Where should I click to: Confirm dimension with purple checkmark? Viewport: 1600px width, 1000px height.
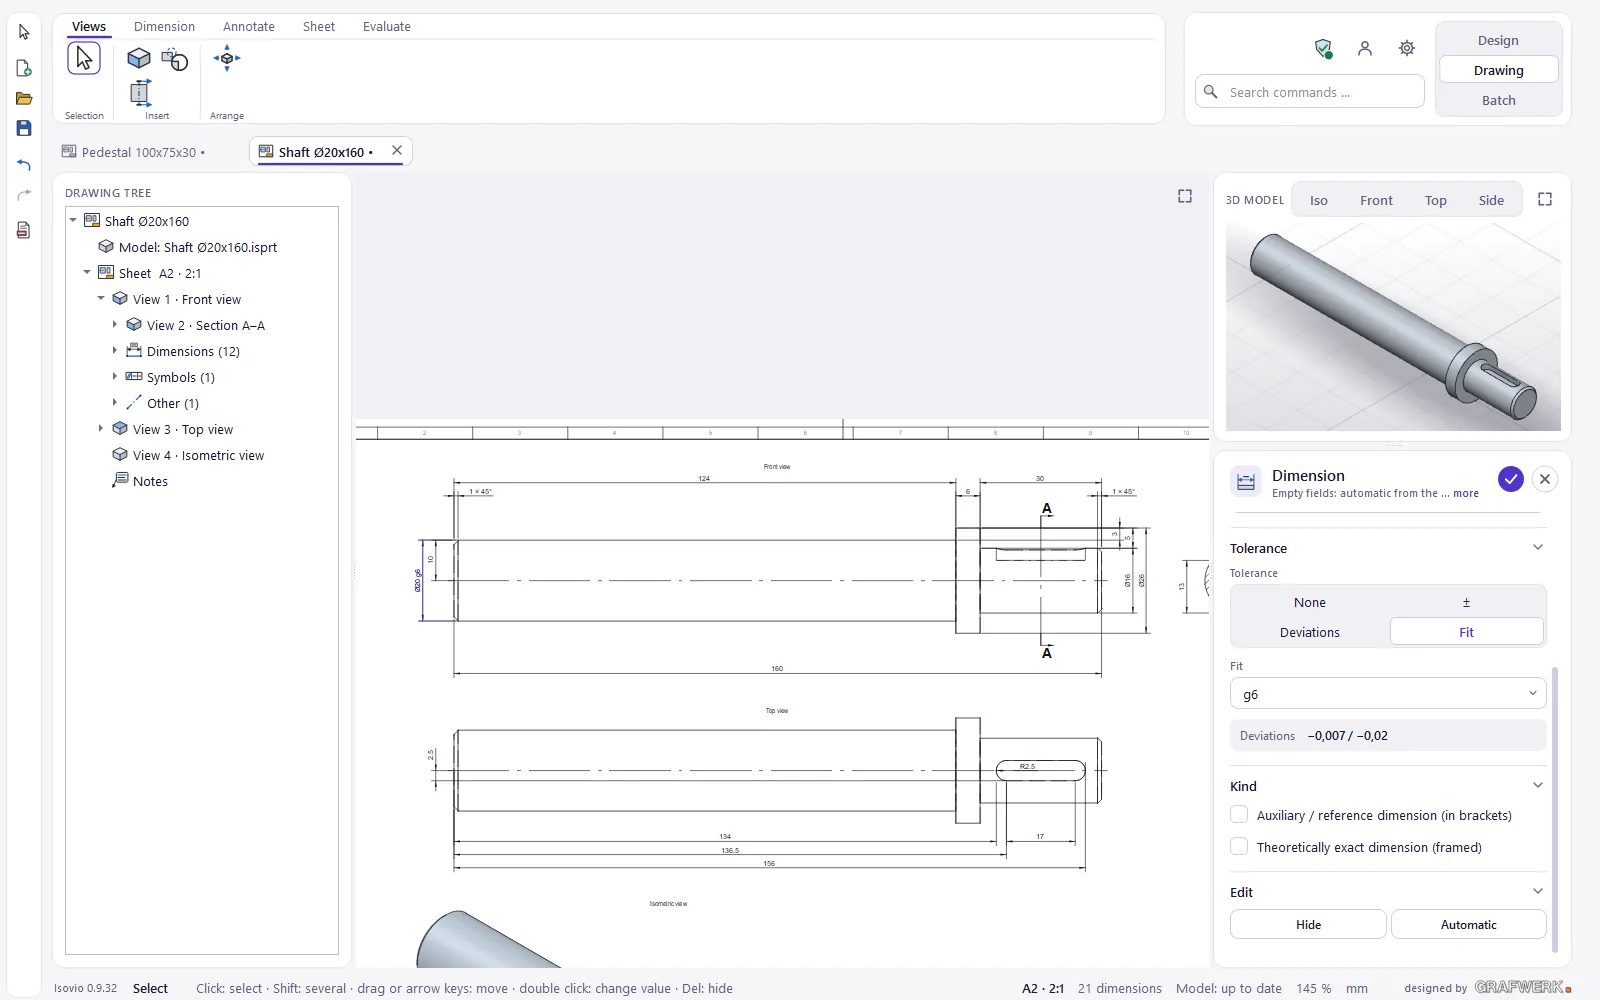tap(1510, 479)
